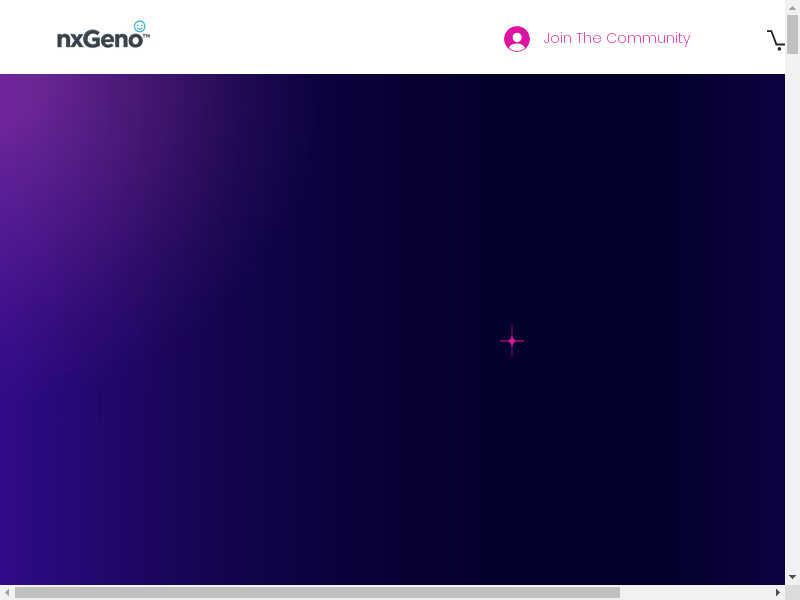Click the pink sparkle star on the banner
Image resolution: width=800 pixels, height=600 pixels.
coord(512,341)
